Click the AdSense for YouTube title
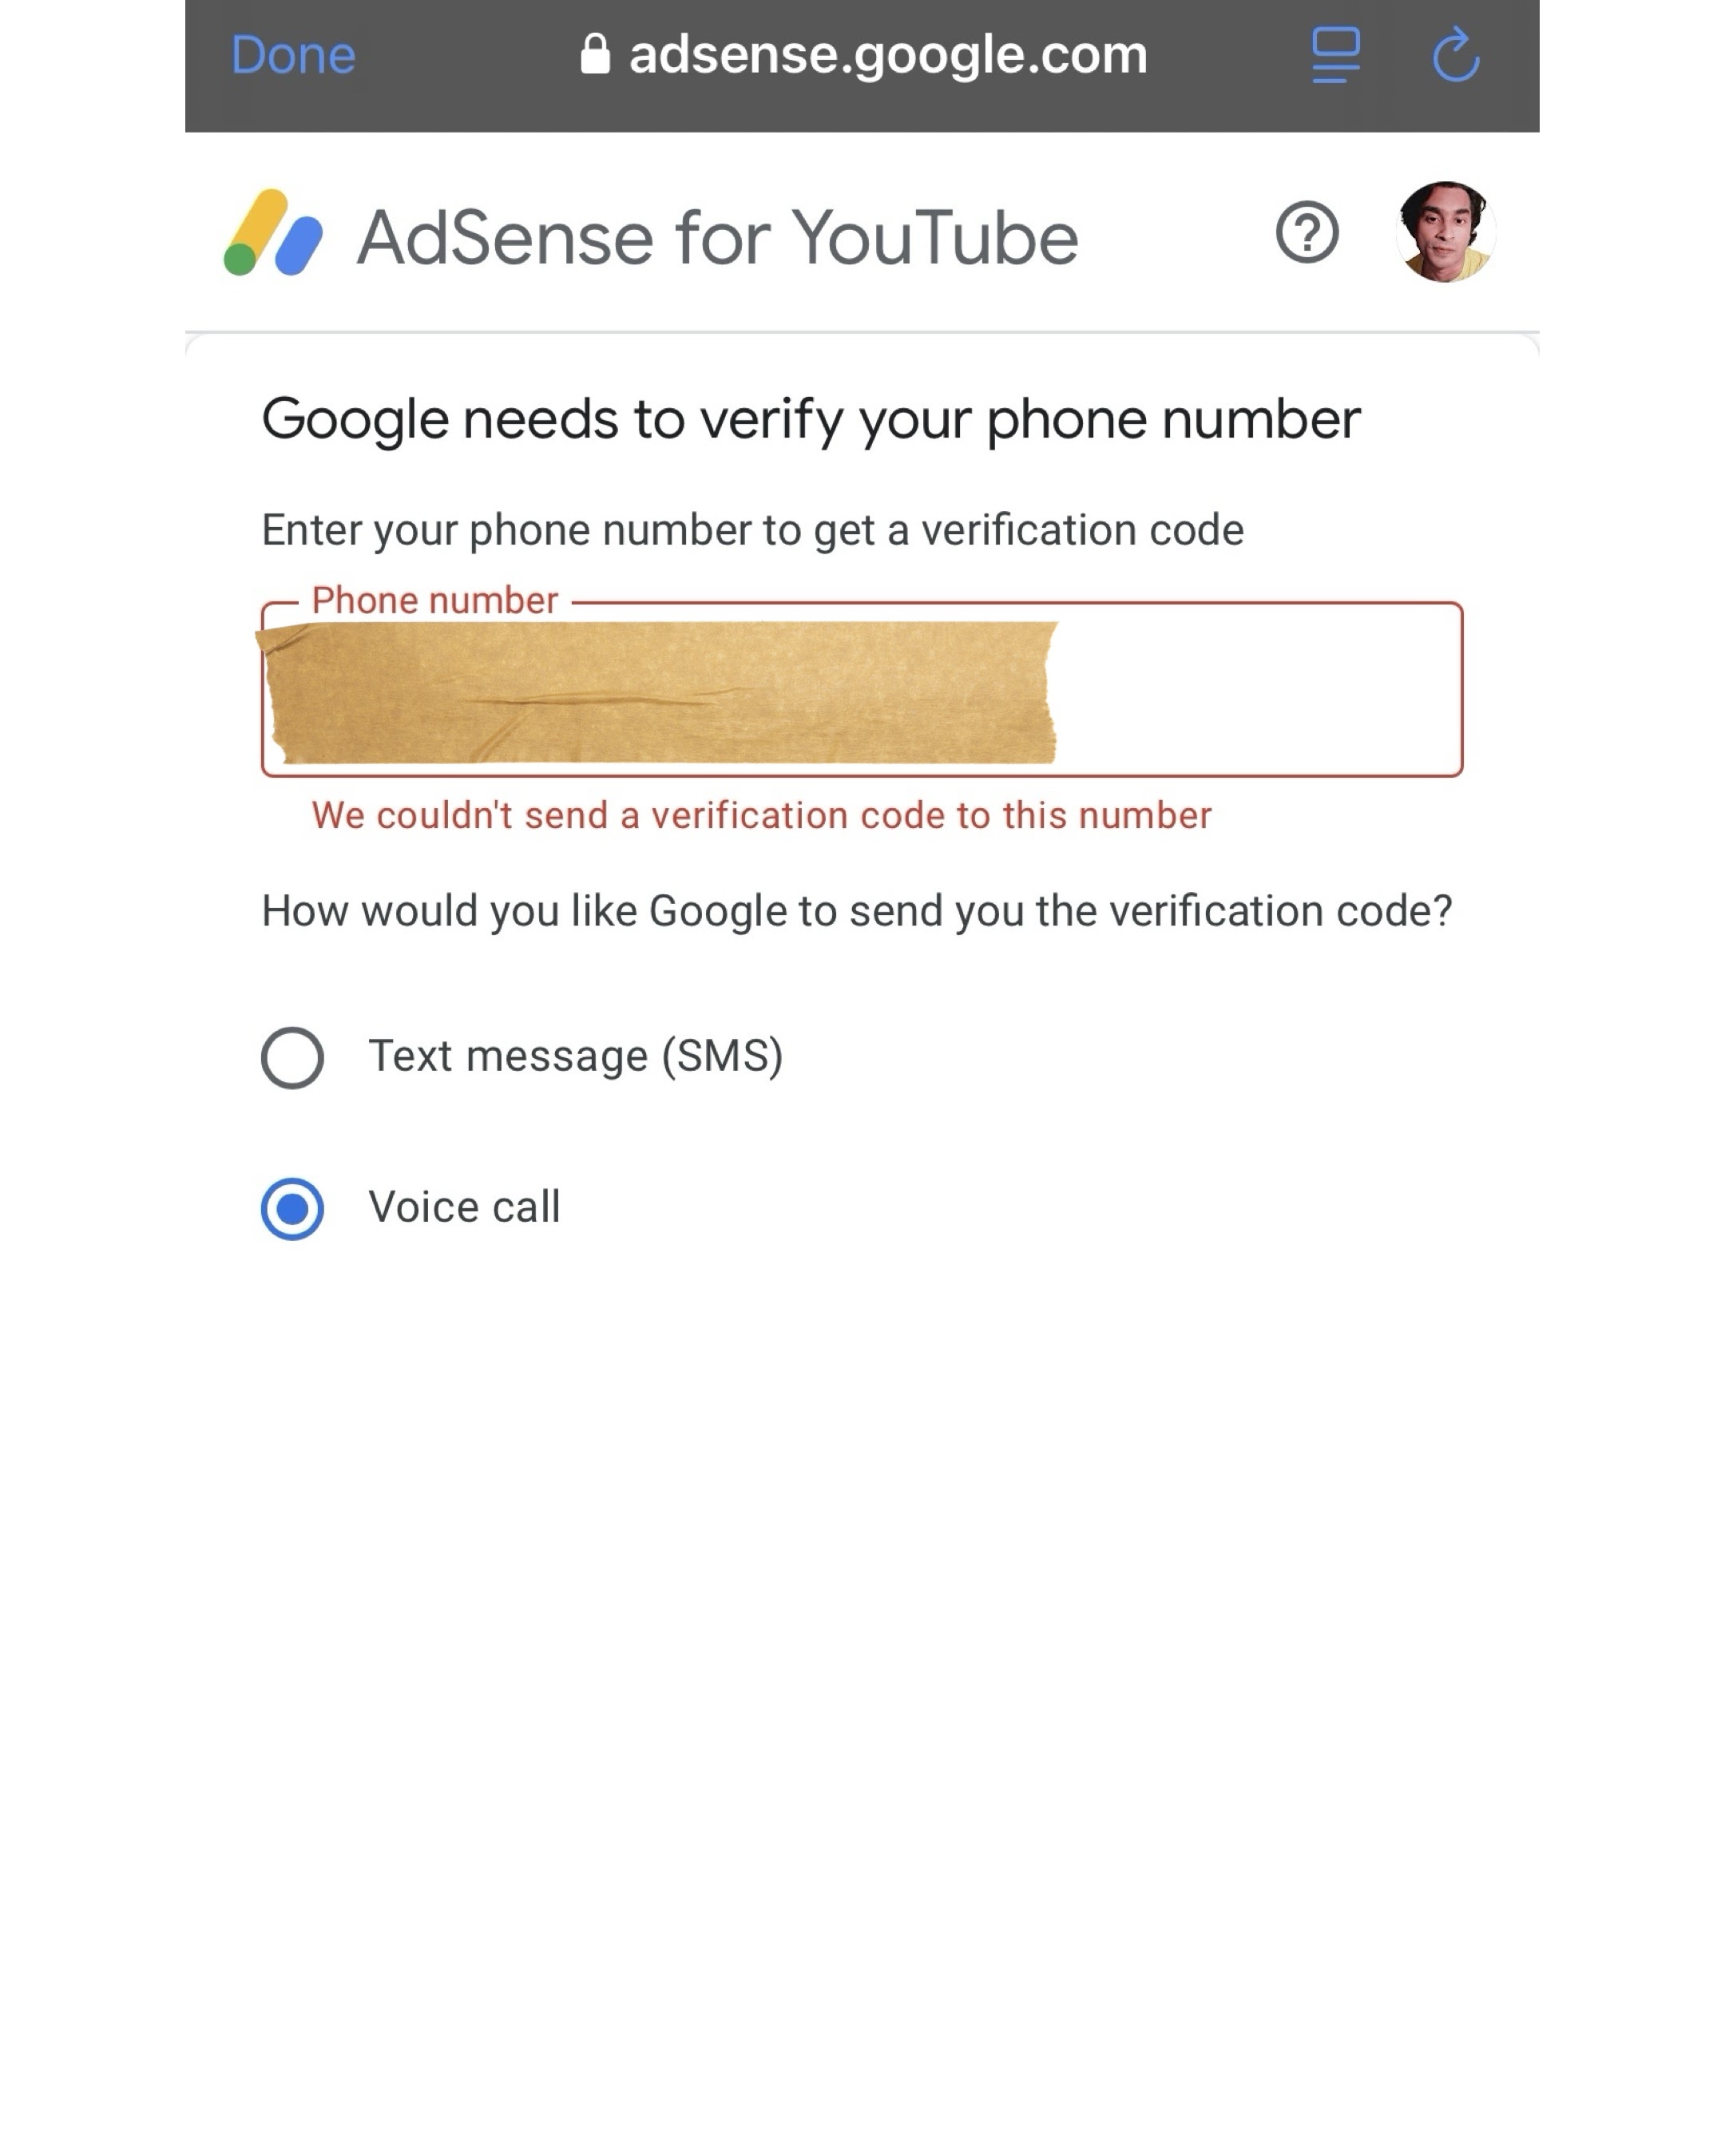 tap(718, 238)
